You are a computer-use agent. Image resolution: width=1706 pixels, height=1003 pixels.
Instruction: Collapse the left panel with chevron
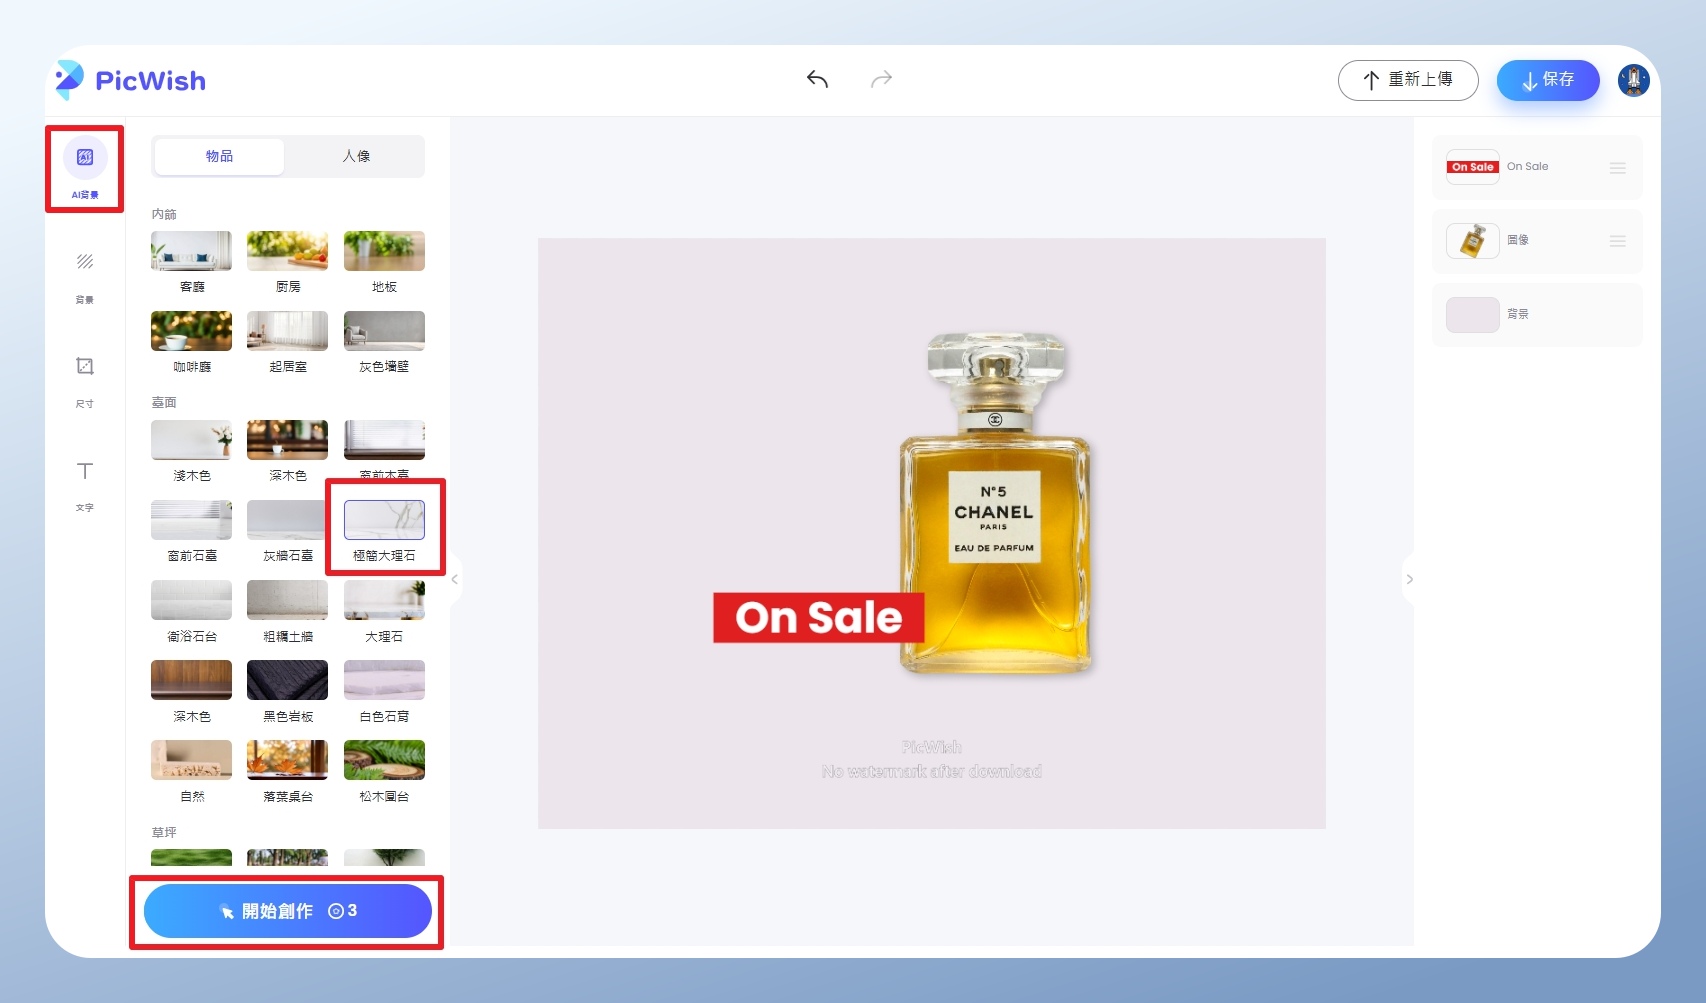pos(455,579)
